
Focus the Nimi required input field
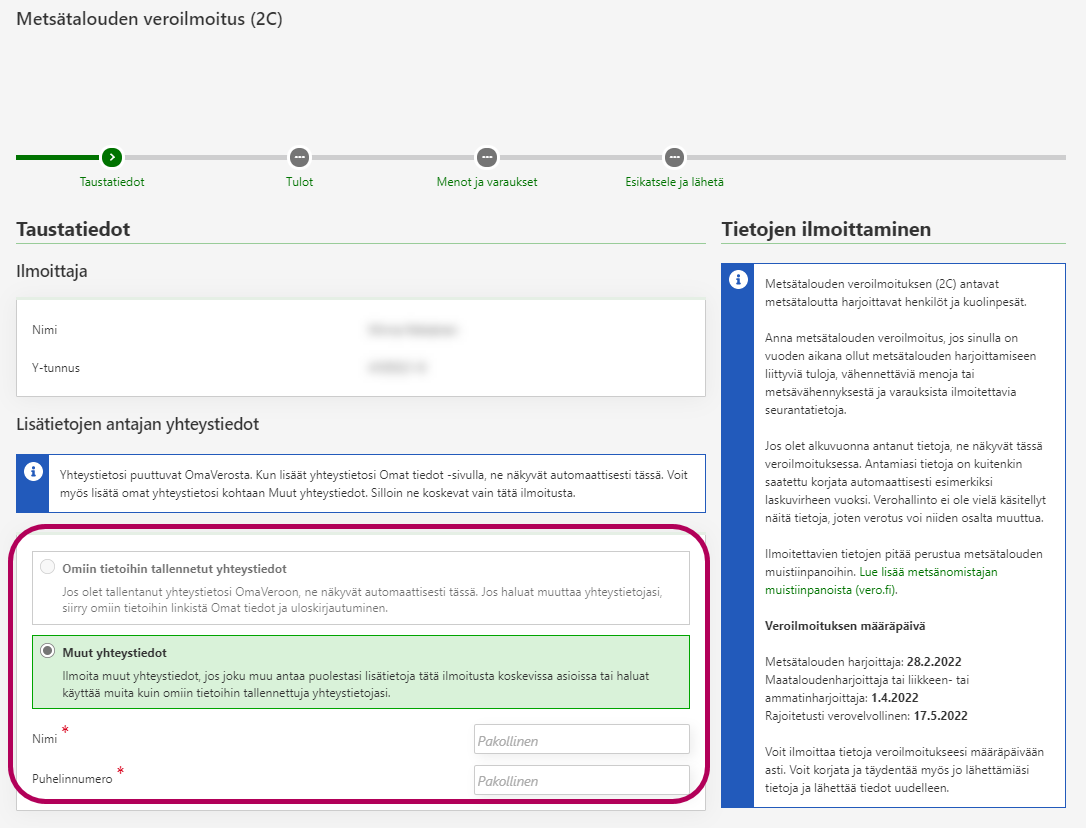(x=581, y=740)
